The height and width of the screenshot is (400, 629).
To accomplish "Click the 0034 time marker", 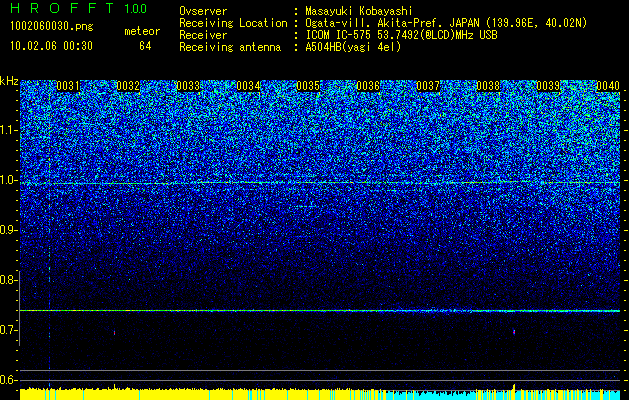I will point(248,86).
